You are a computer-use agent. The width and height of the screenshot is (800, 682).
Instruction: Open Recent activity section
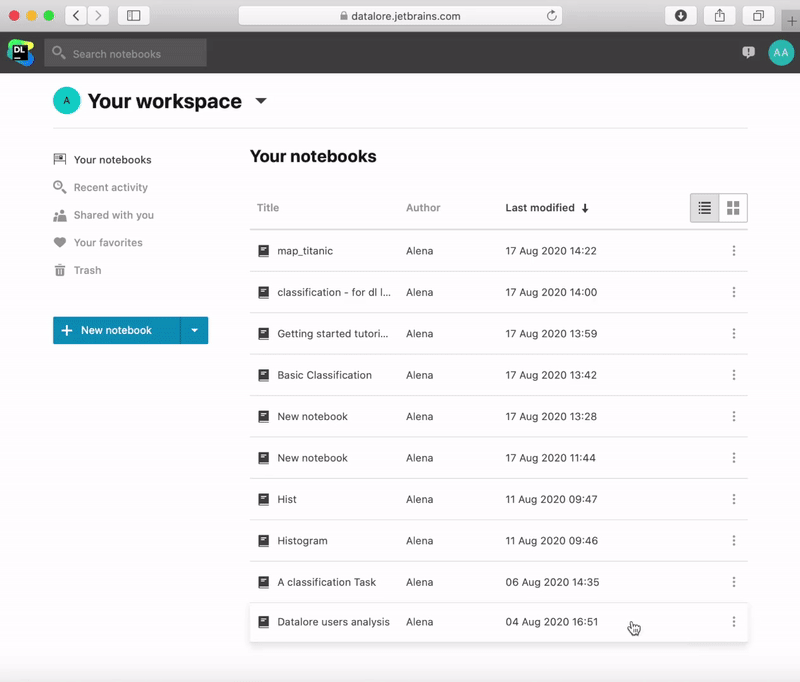pyautogui.click(x=111, y=187)
